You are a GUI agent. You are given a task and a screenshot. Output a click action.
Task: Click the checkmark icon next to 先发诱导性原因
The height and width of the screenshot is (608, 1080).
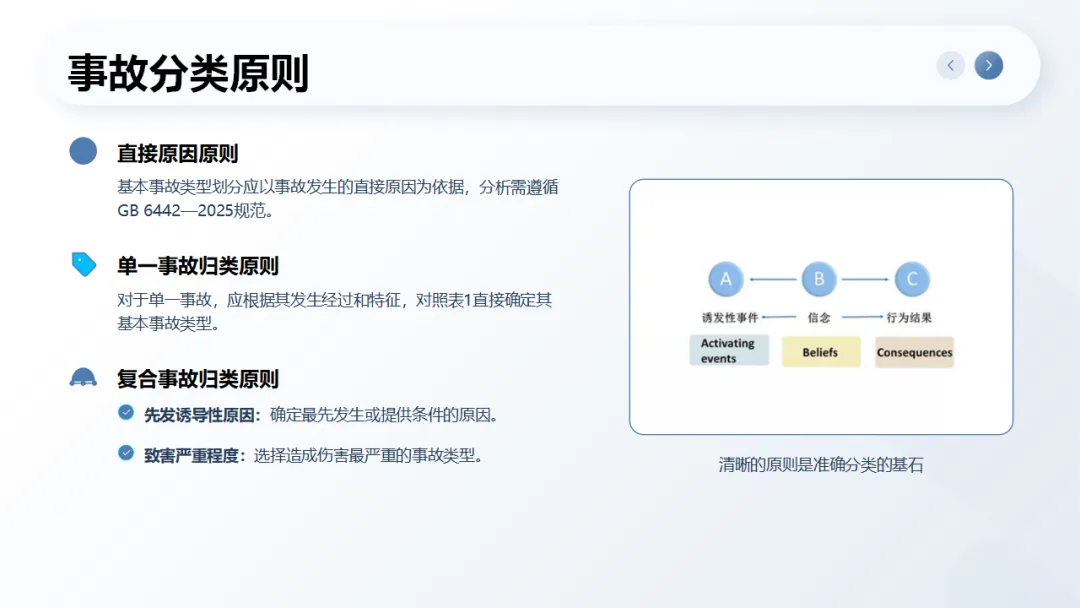click(125, 412)
